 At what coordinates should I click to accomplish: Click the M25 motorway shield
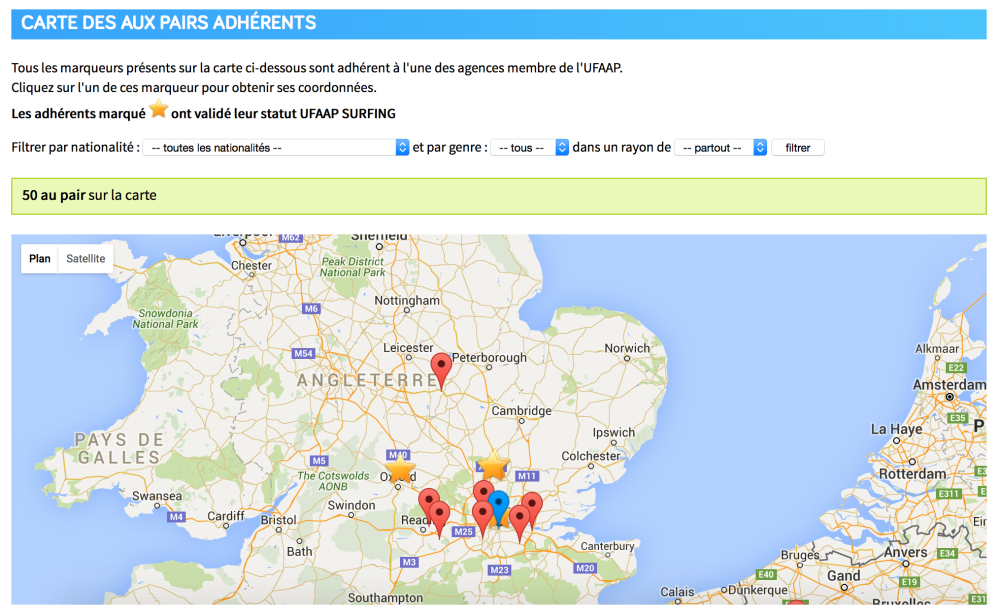[x=464, y=531]
